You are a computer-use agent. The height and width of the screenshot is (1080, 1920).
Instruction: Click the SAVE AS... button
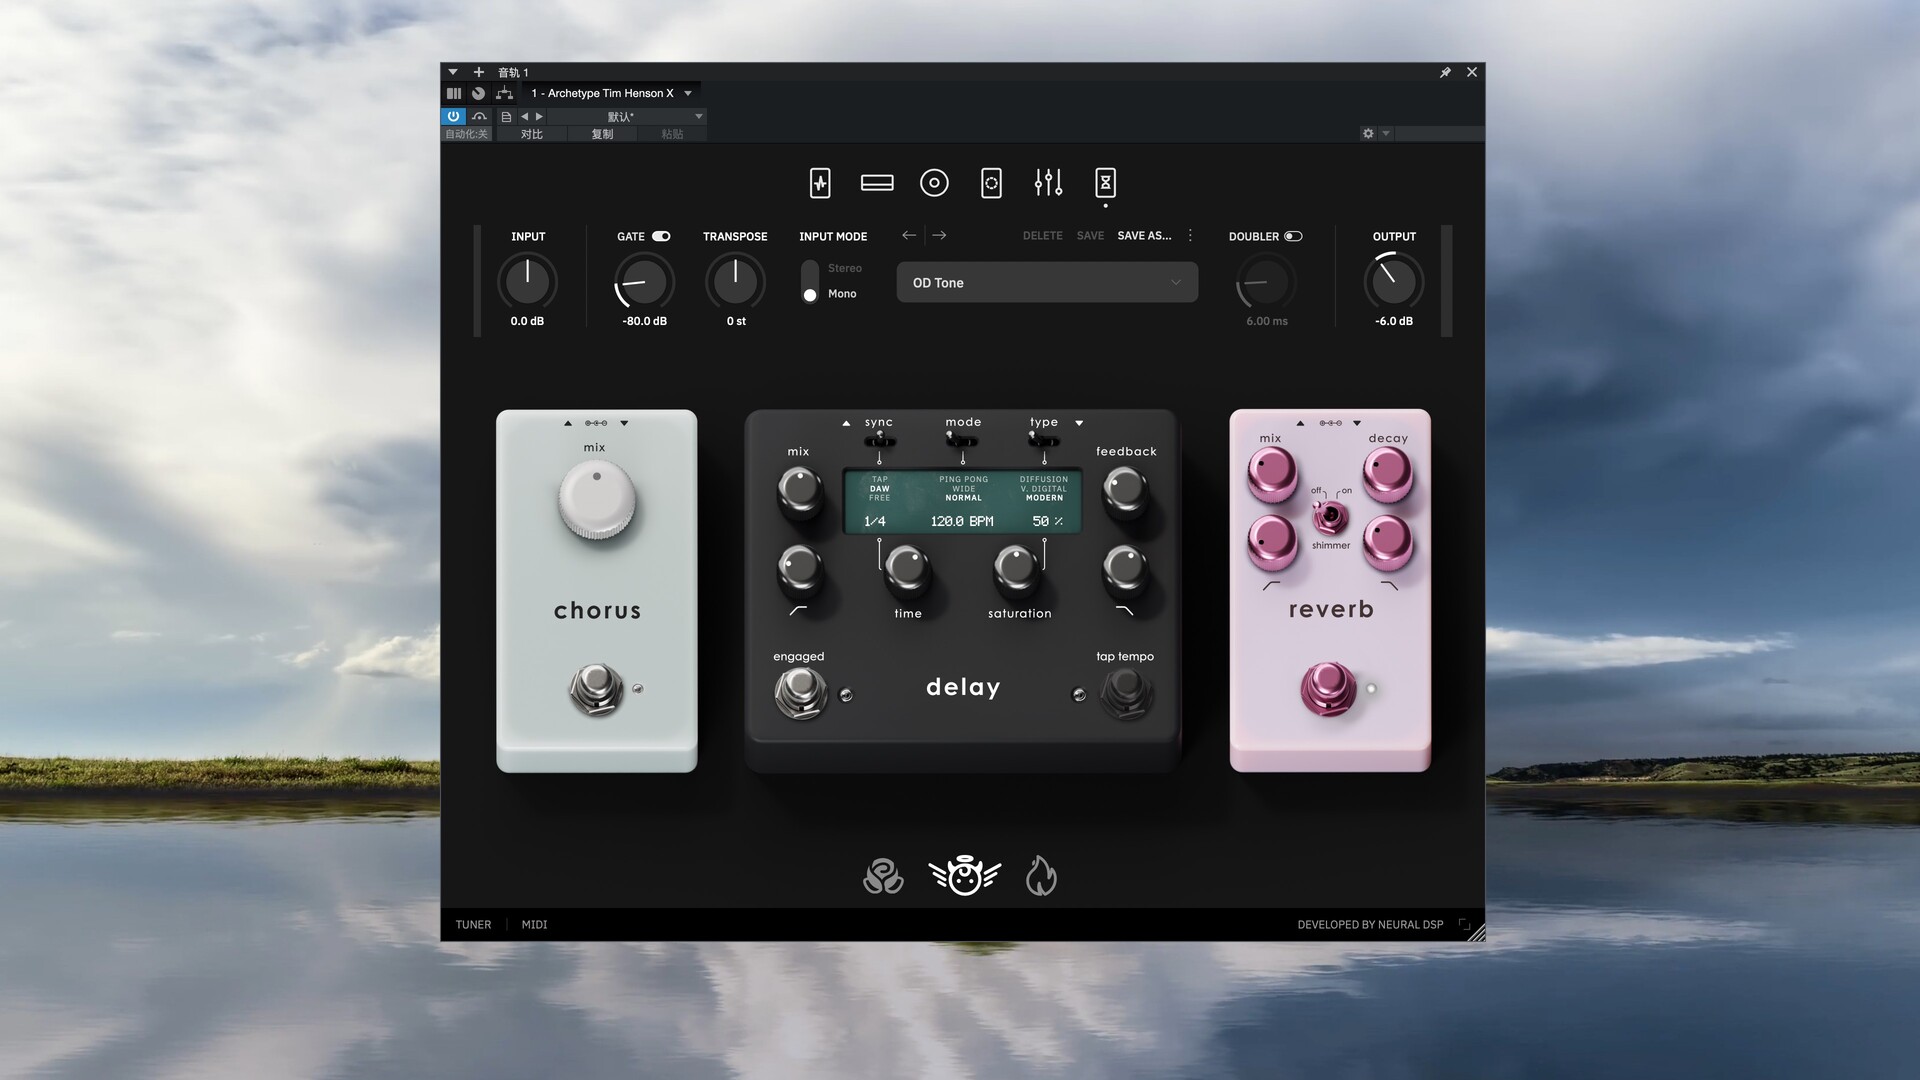tap(1144, 236)
